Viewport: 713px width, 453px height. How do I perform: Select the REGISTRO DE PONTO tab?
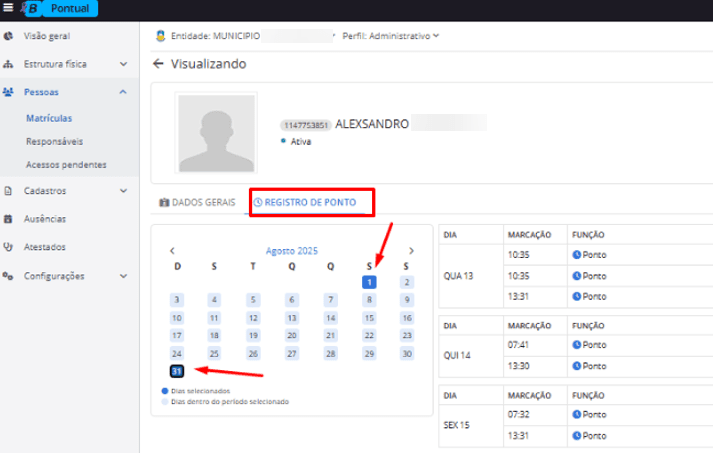pyautogui.click(x=311, y=202)
